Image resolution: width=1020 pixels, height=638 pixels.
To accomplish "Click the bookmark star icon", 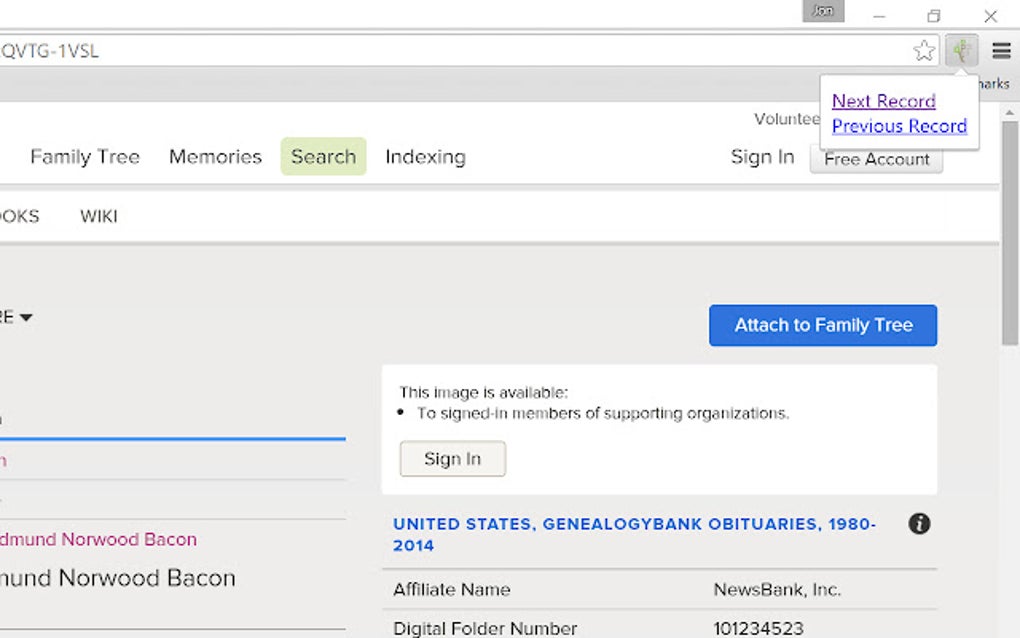I will point(924,51).
